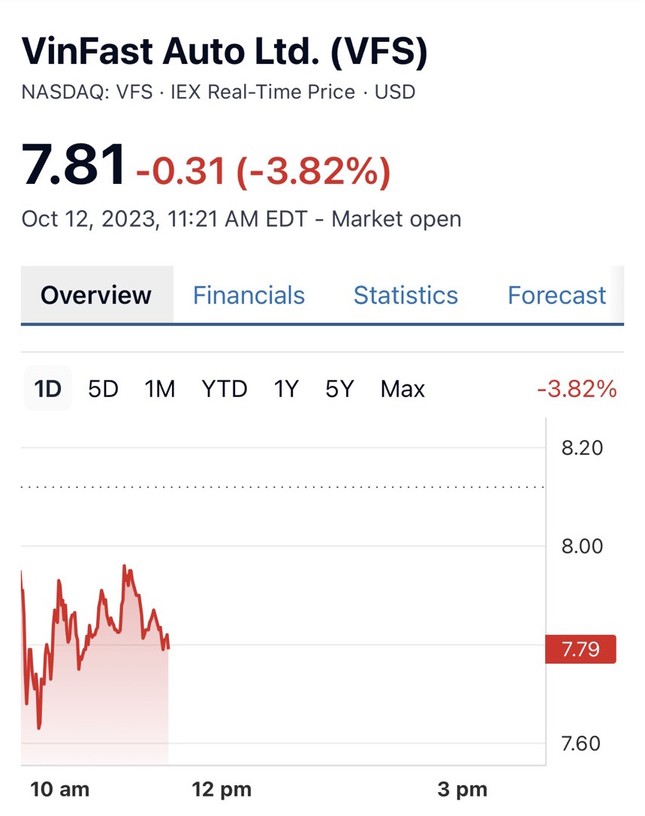The width and height of the screenshot is (645, 816).
Task: Show the Max range chart
Action: pos(402,389)
